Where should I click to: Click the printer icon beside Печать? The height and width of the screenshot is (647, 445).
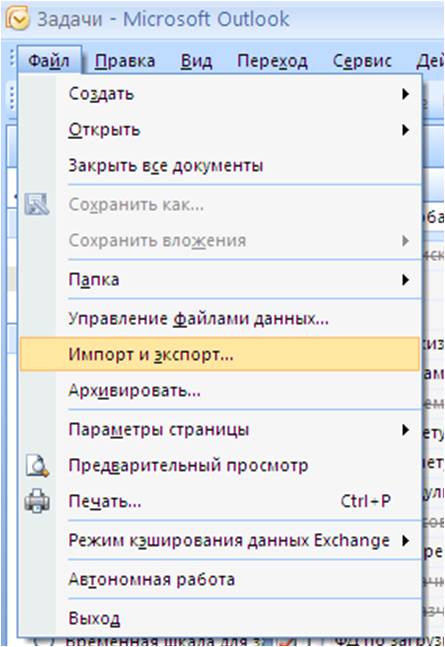click(37, 501)
